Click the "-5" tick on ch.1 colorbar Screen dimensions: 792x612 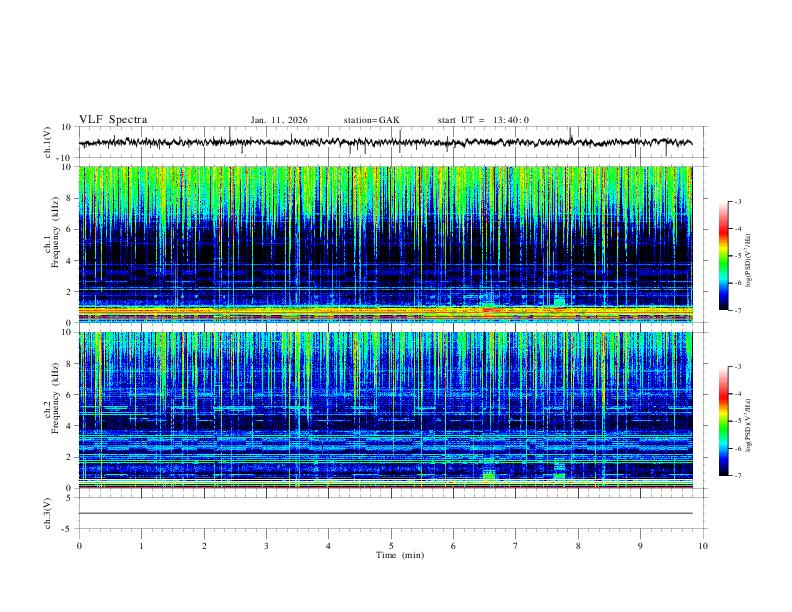[x=737, y=256]
